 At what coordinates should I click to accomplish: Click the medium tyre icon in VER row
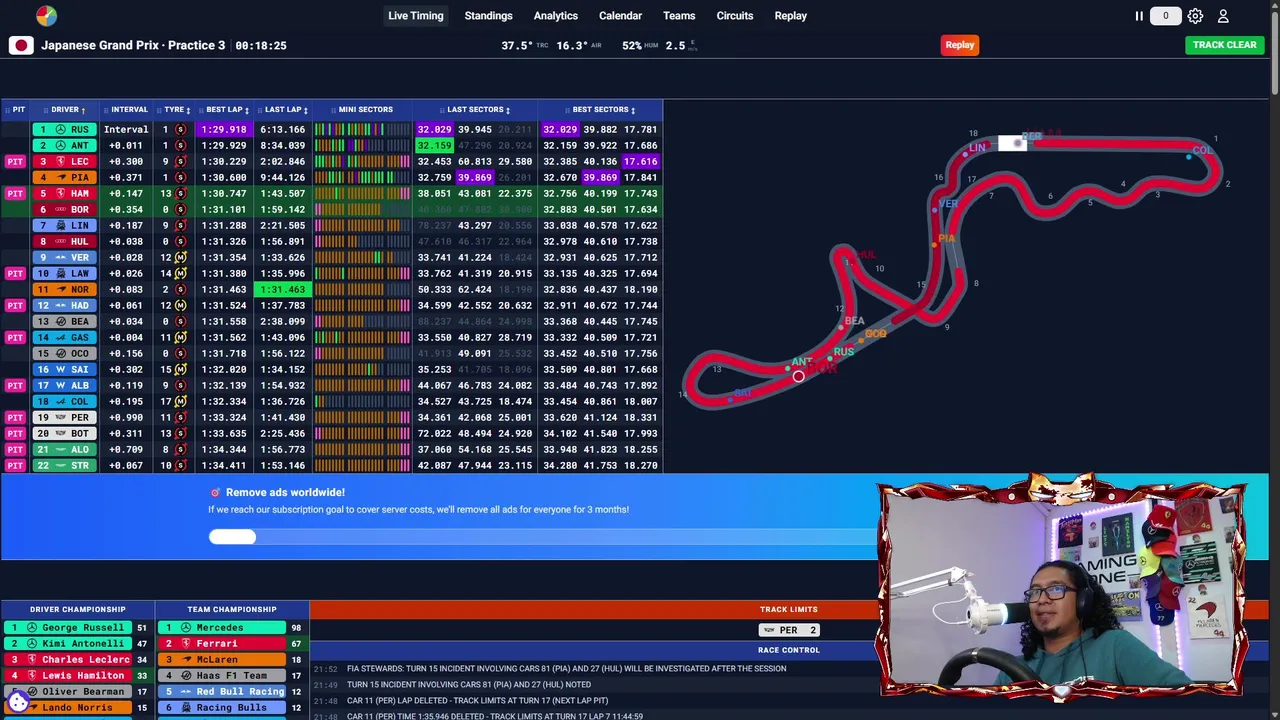180,257
